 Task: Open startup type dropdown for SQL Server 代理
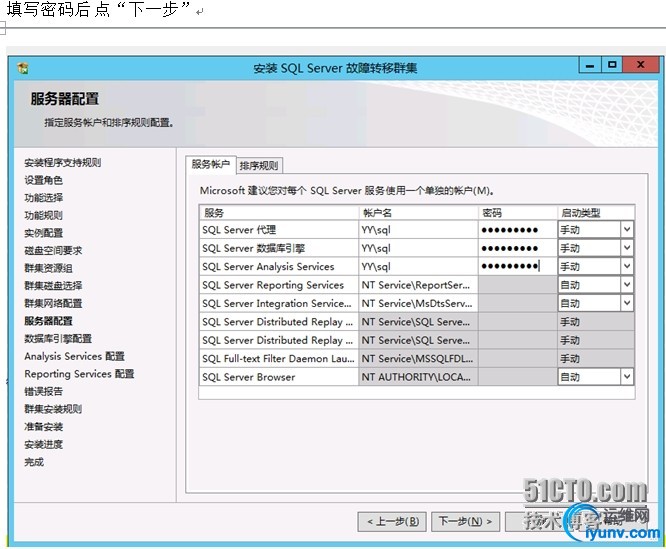point(627,229)
